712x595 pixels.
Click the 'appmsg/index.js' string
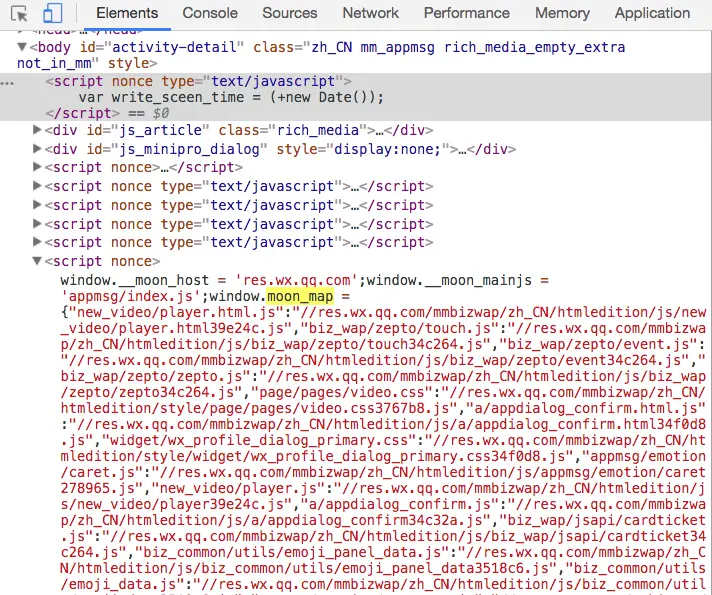click(131, 297)
